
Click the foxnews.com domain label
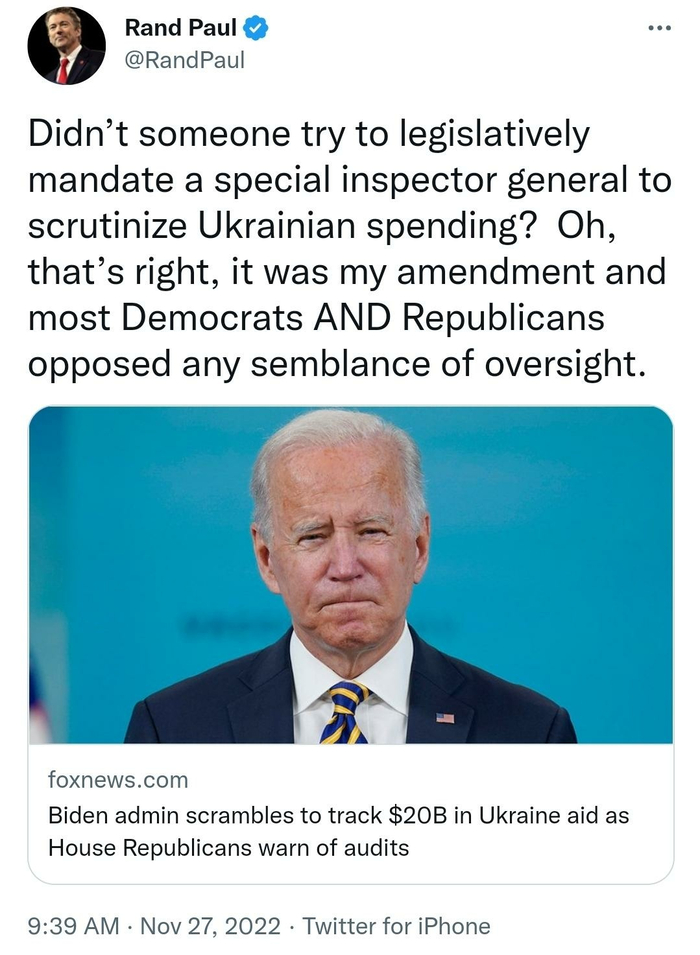tap(118, 780)
